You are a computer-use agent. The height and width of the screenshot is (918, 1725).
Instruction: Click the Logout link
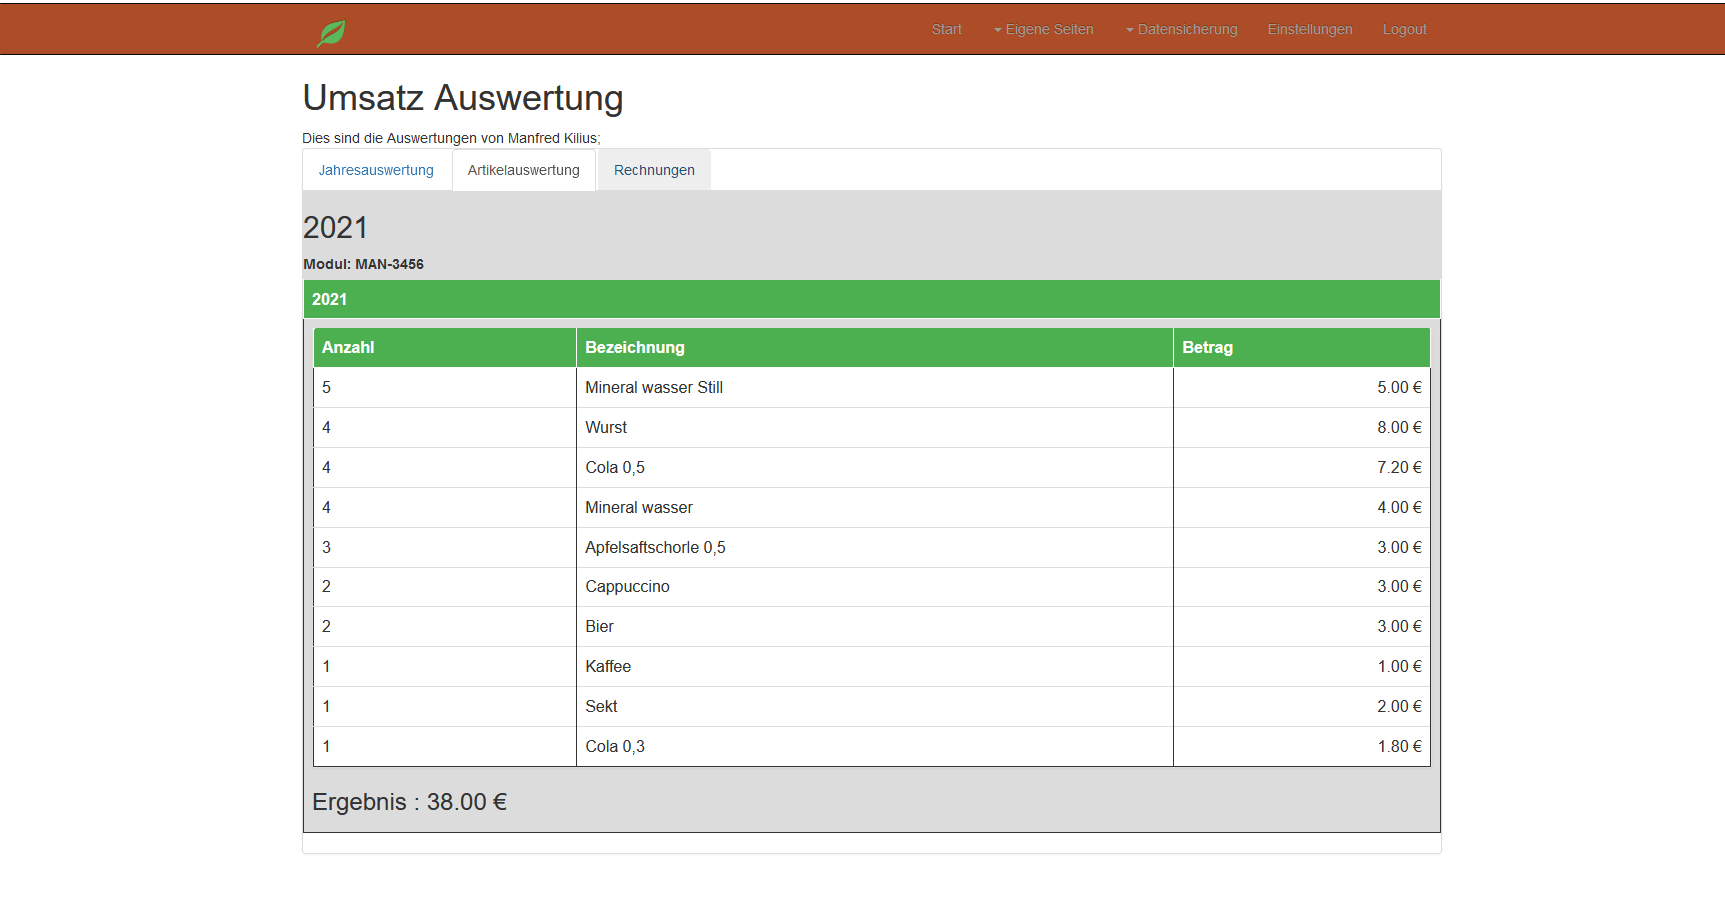[x=1404, y=29]
